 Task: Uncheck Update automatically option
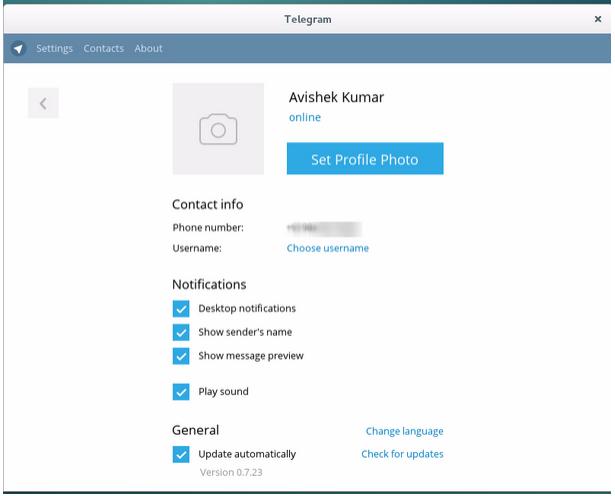click(181, 454)
